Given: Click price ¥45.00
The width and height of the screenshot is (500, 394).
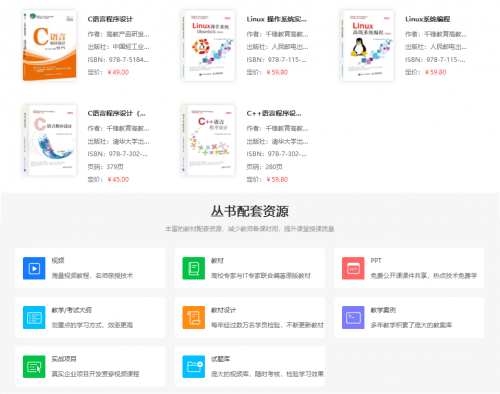Looking at the screenshot, I should pos(118,179).
